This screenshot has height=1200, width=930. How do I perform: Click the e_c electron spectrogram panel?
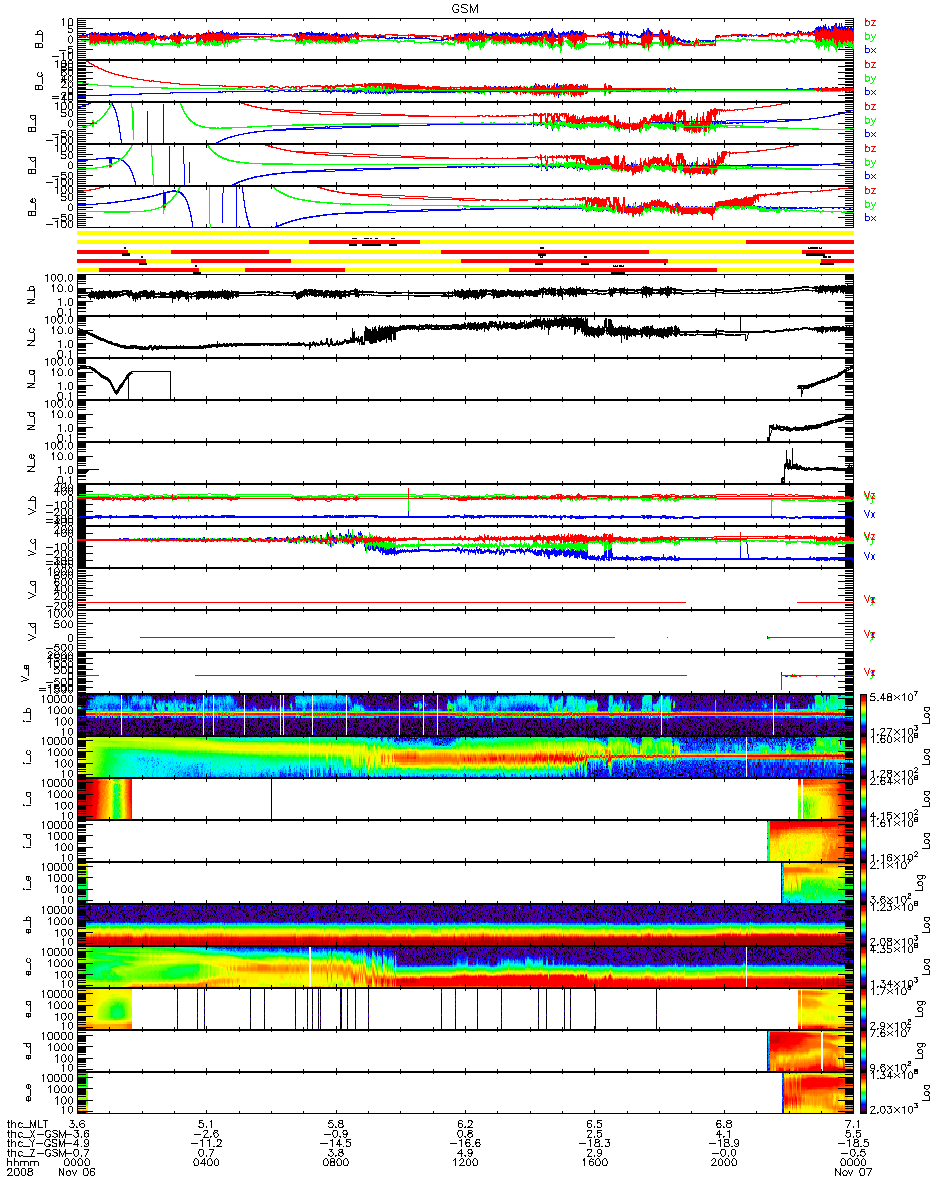tap(465, 967)
